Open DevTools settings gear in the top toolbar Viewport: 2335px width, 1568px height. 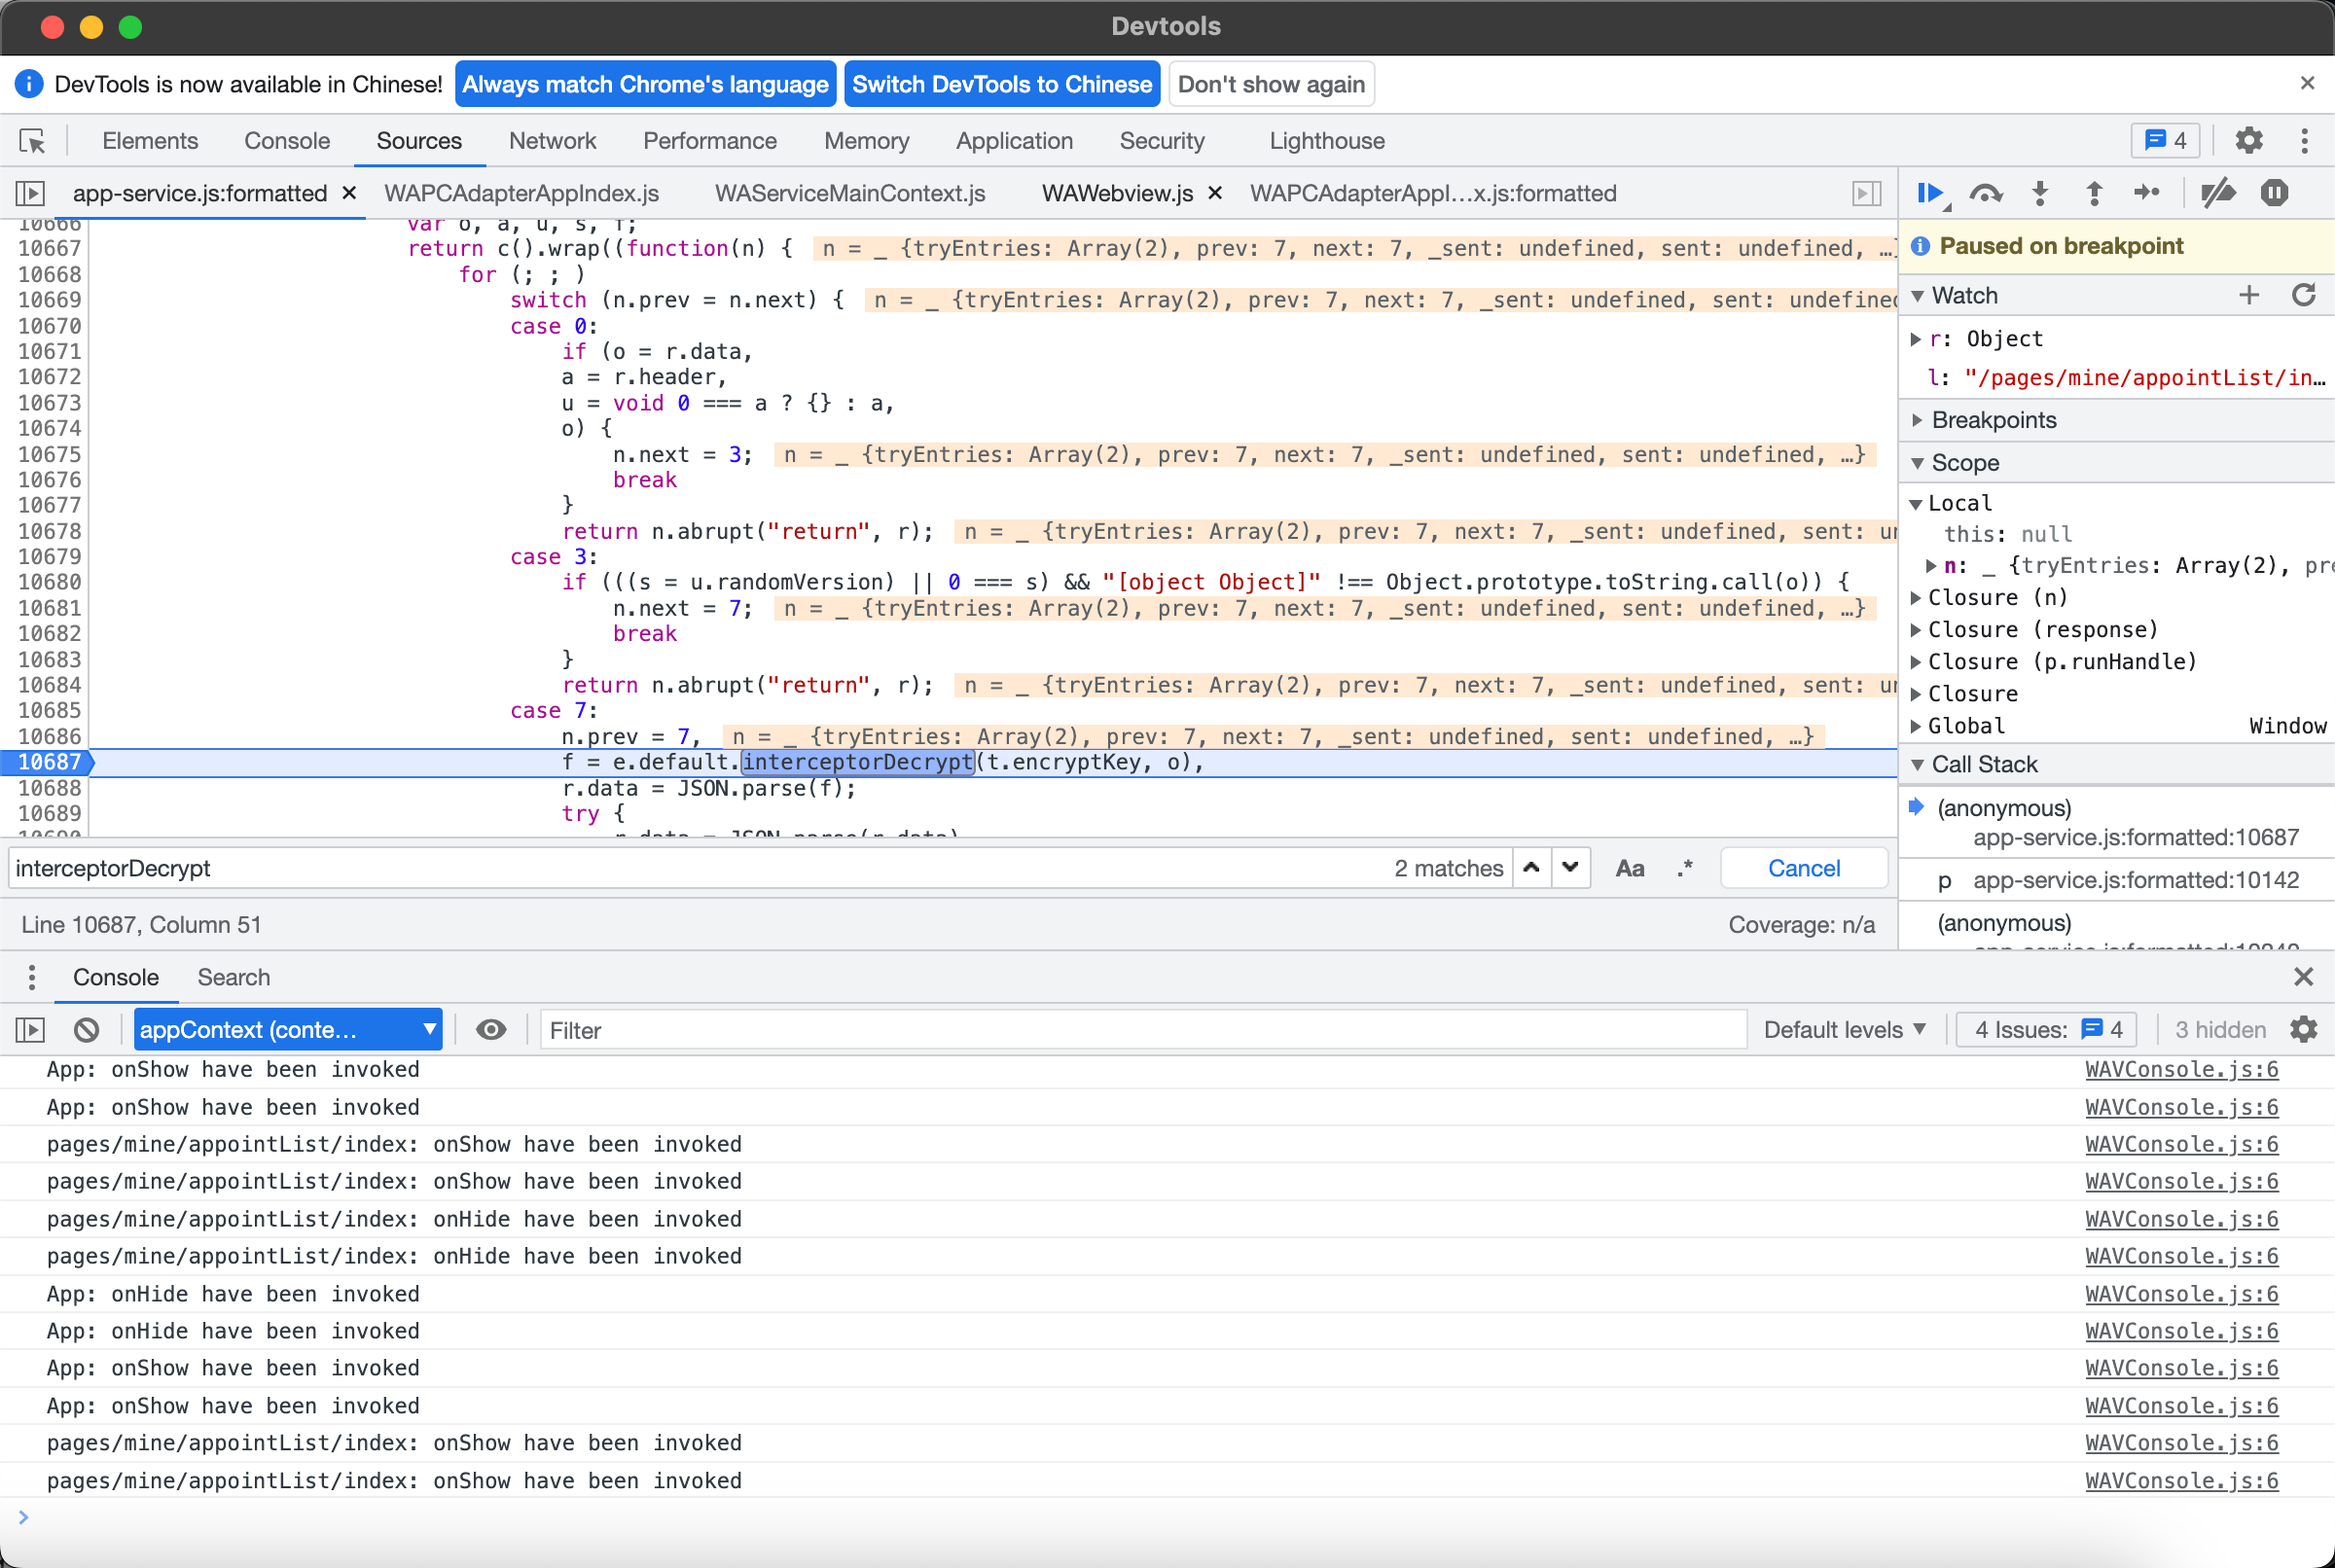2249,141
